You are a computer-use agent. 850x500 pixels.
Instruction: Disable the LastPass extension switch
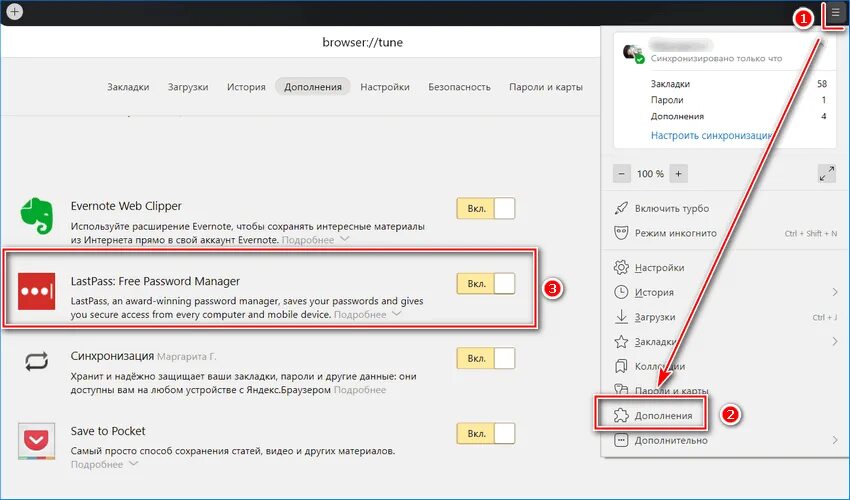(x=486, y=284)
